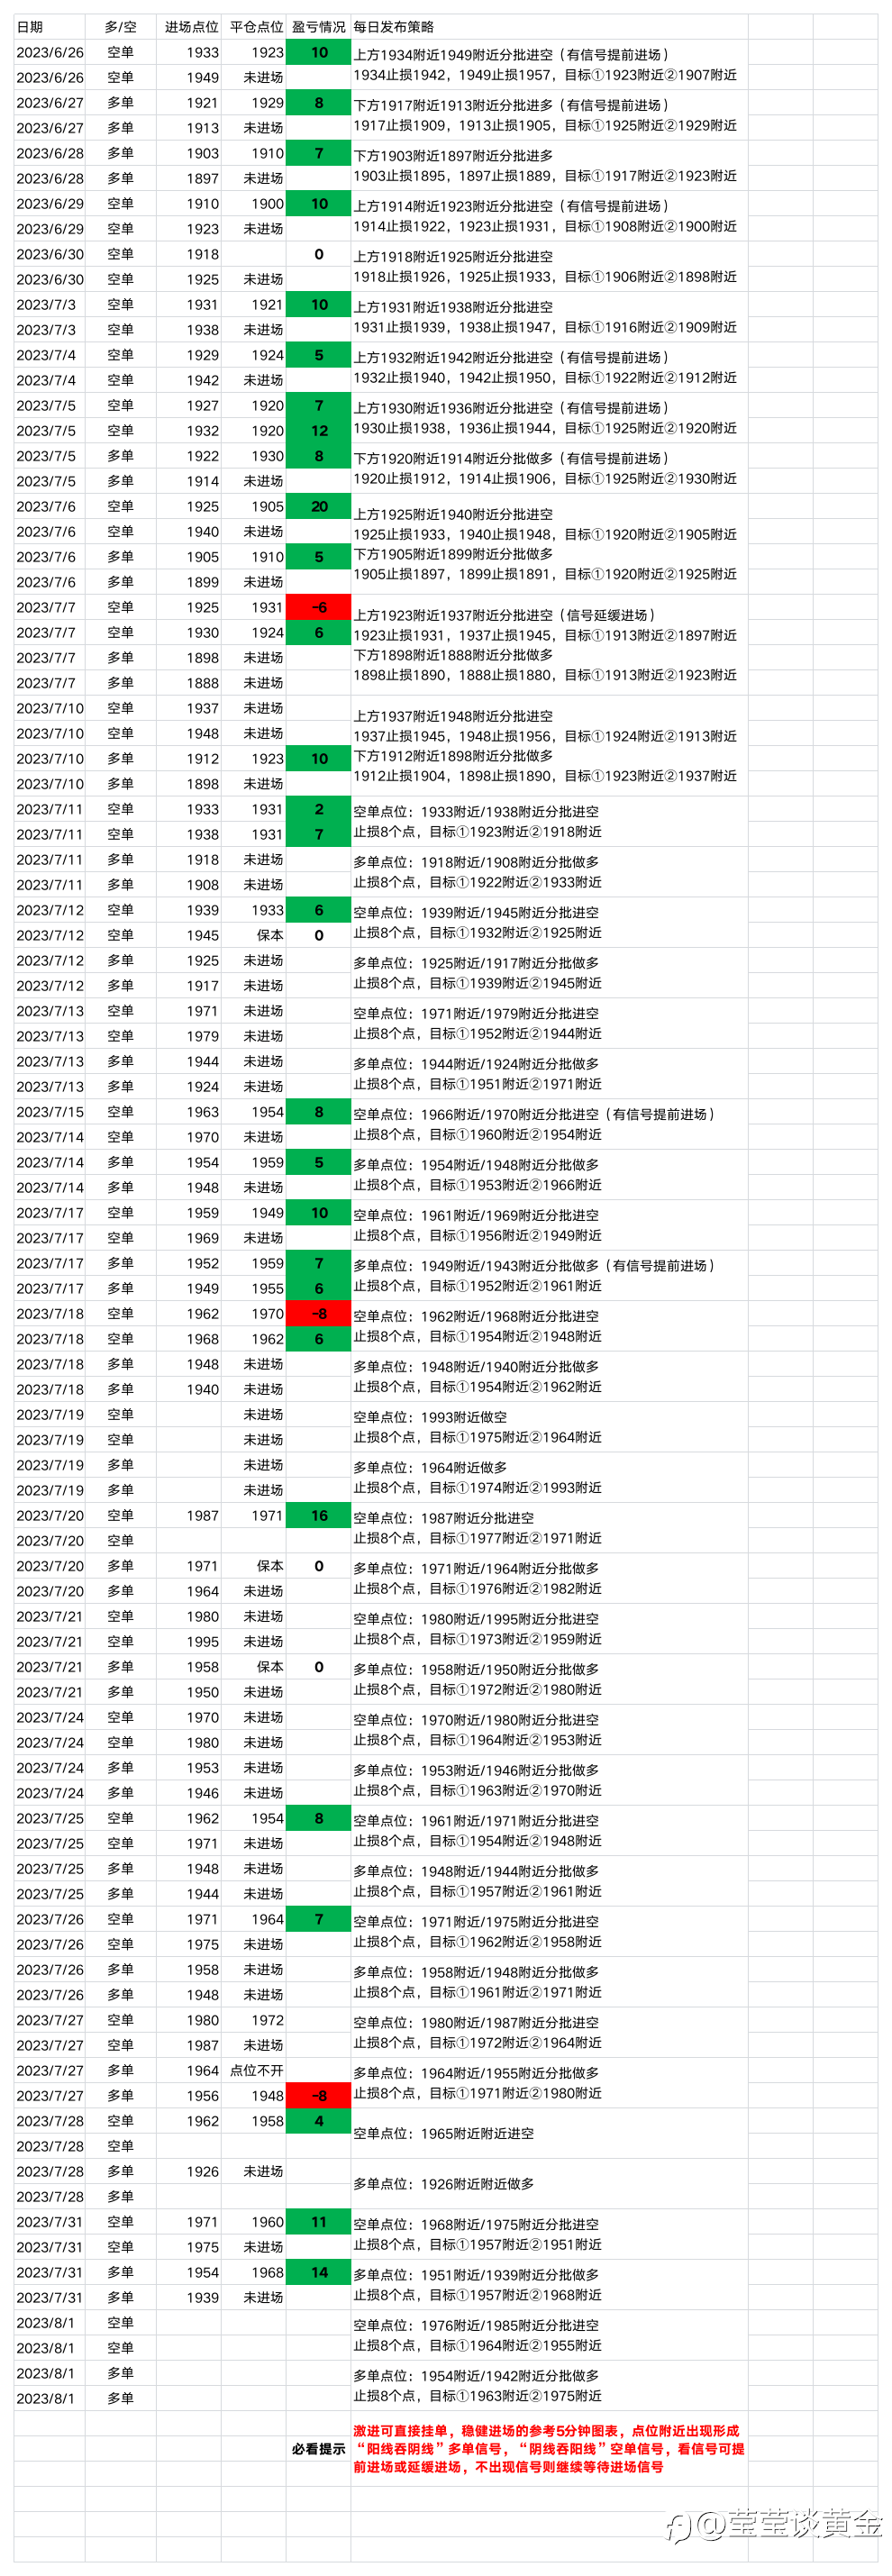This screenshot has height=2576, width=892.
Task: Select the 多/空 header cell
Action: (121, 27)
